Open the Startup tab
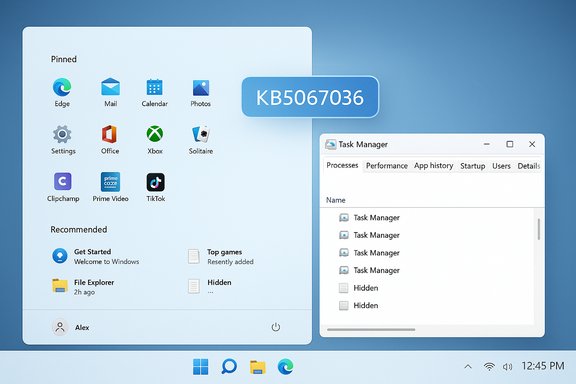 point(472,166)
